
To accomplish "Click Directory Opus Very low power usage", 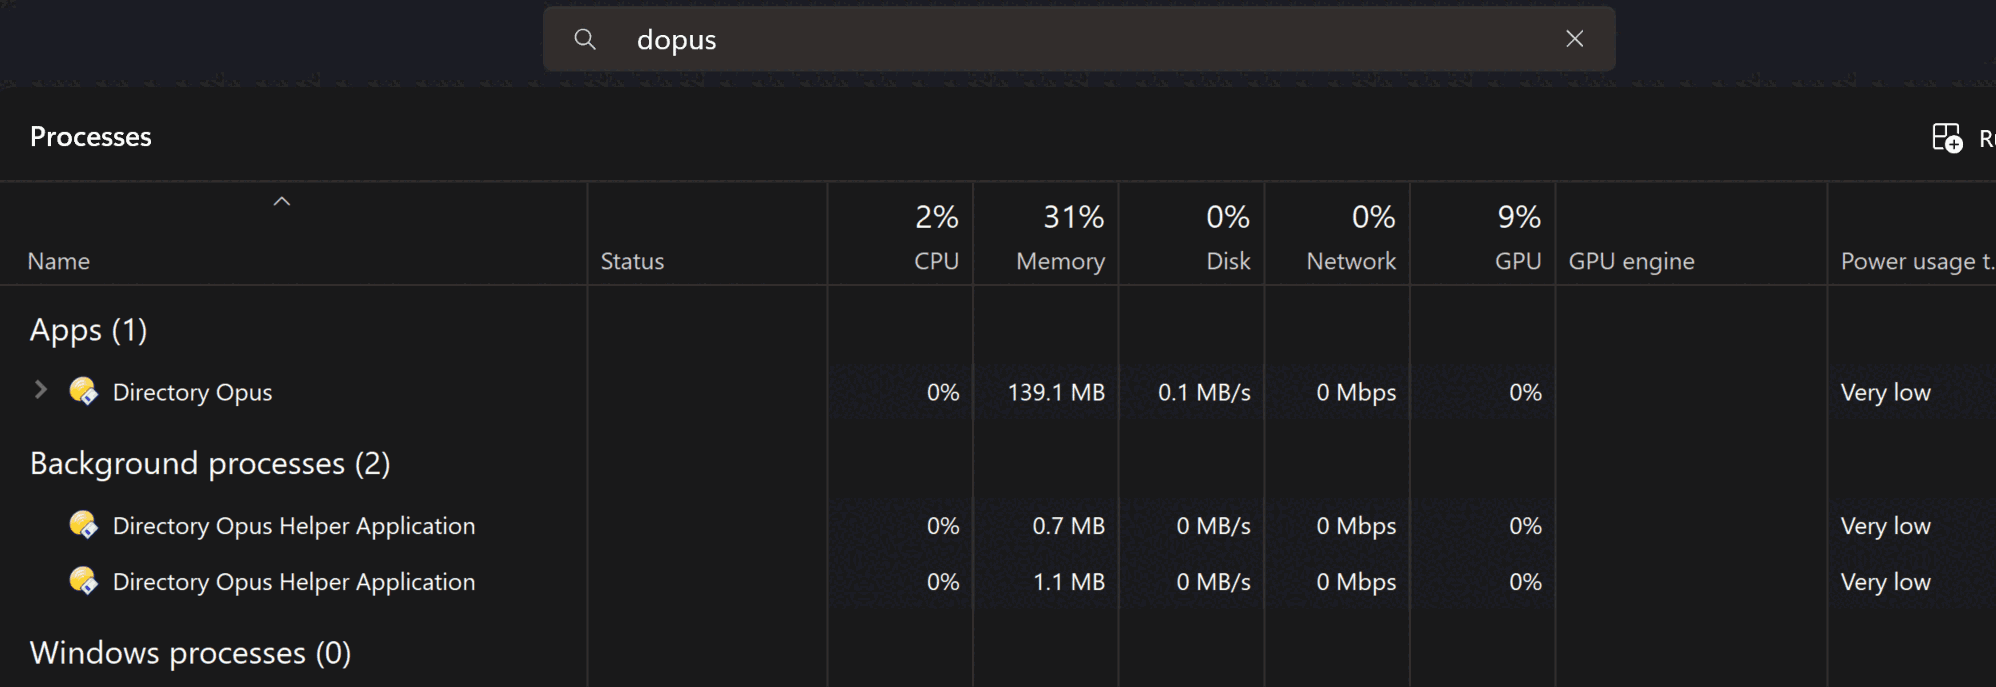I will click(1886, 392).
